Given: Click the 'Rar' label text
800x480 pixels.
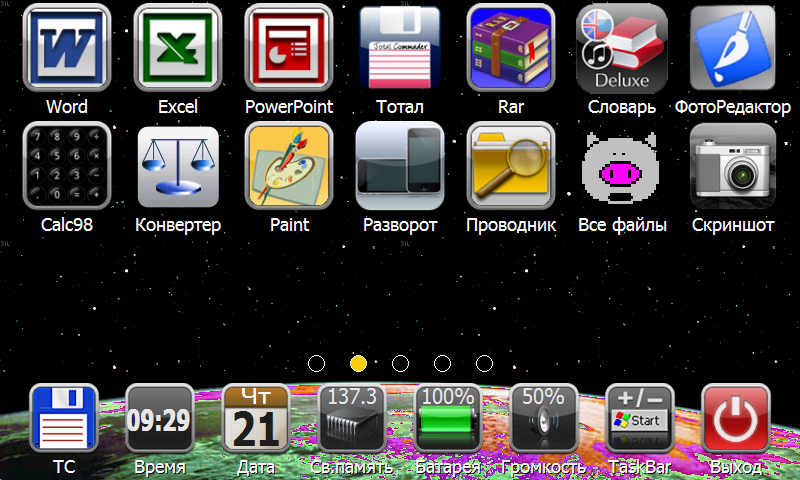Looking at the screenshot, I should coord(511,107).
